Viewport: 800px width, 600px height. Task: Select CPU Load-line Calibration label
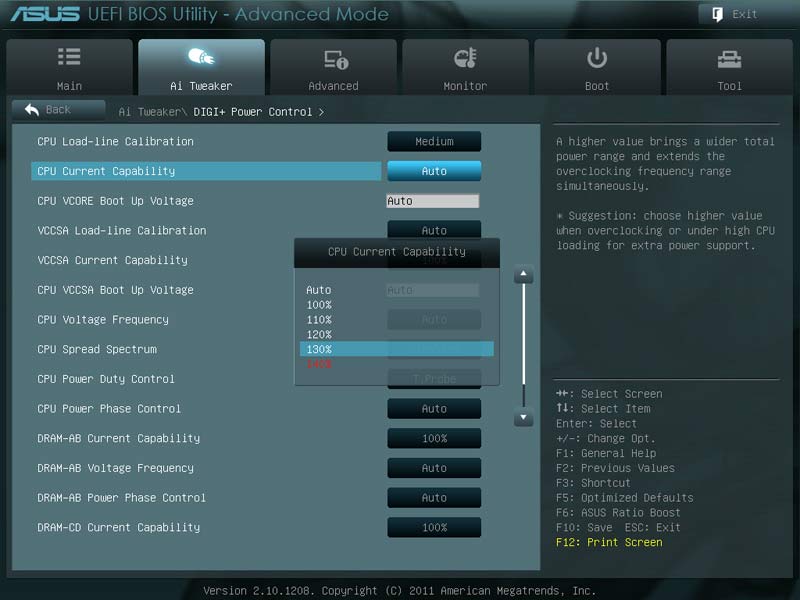pyautogui.click(x=115, y=141)
